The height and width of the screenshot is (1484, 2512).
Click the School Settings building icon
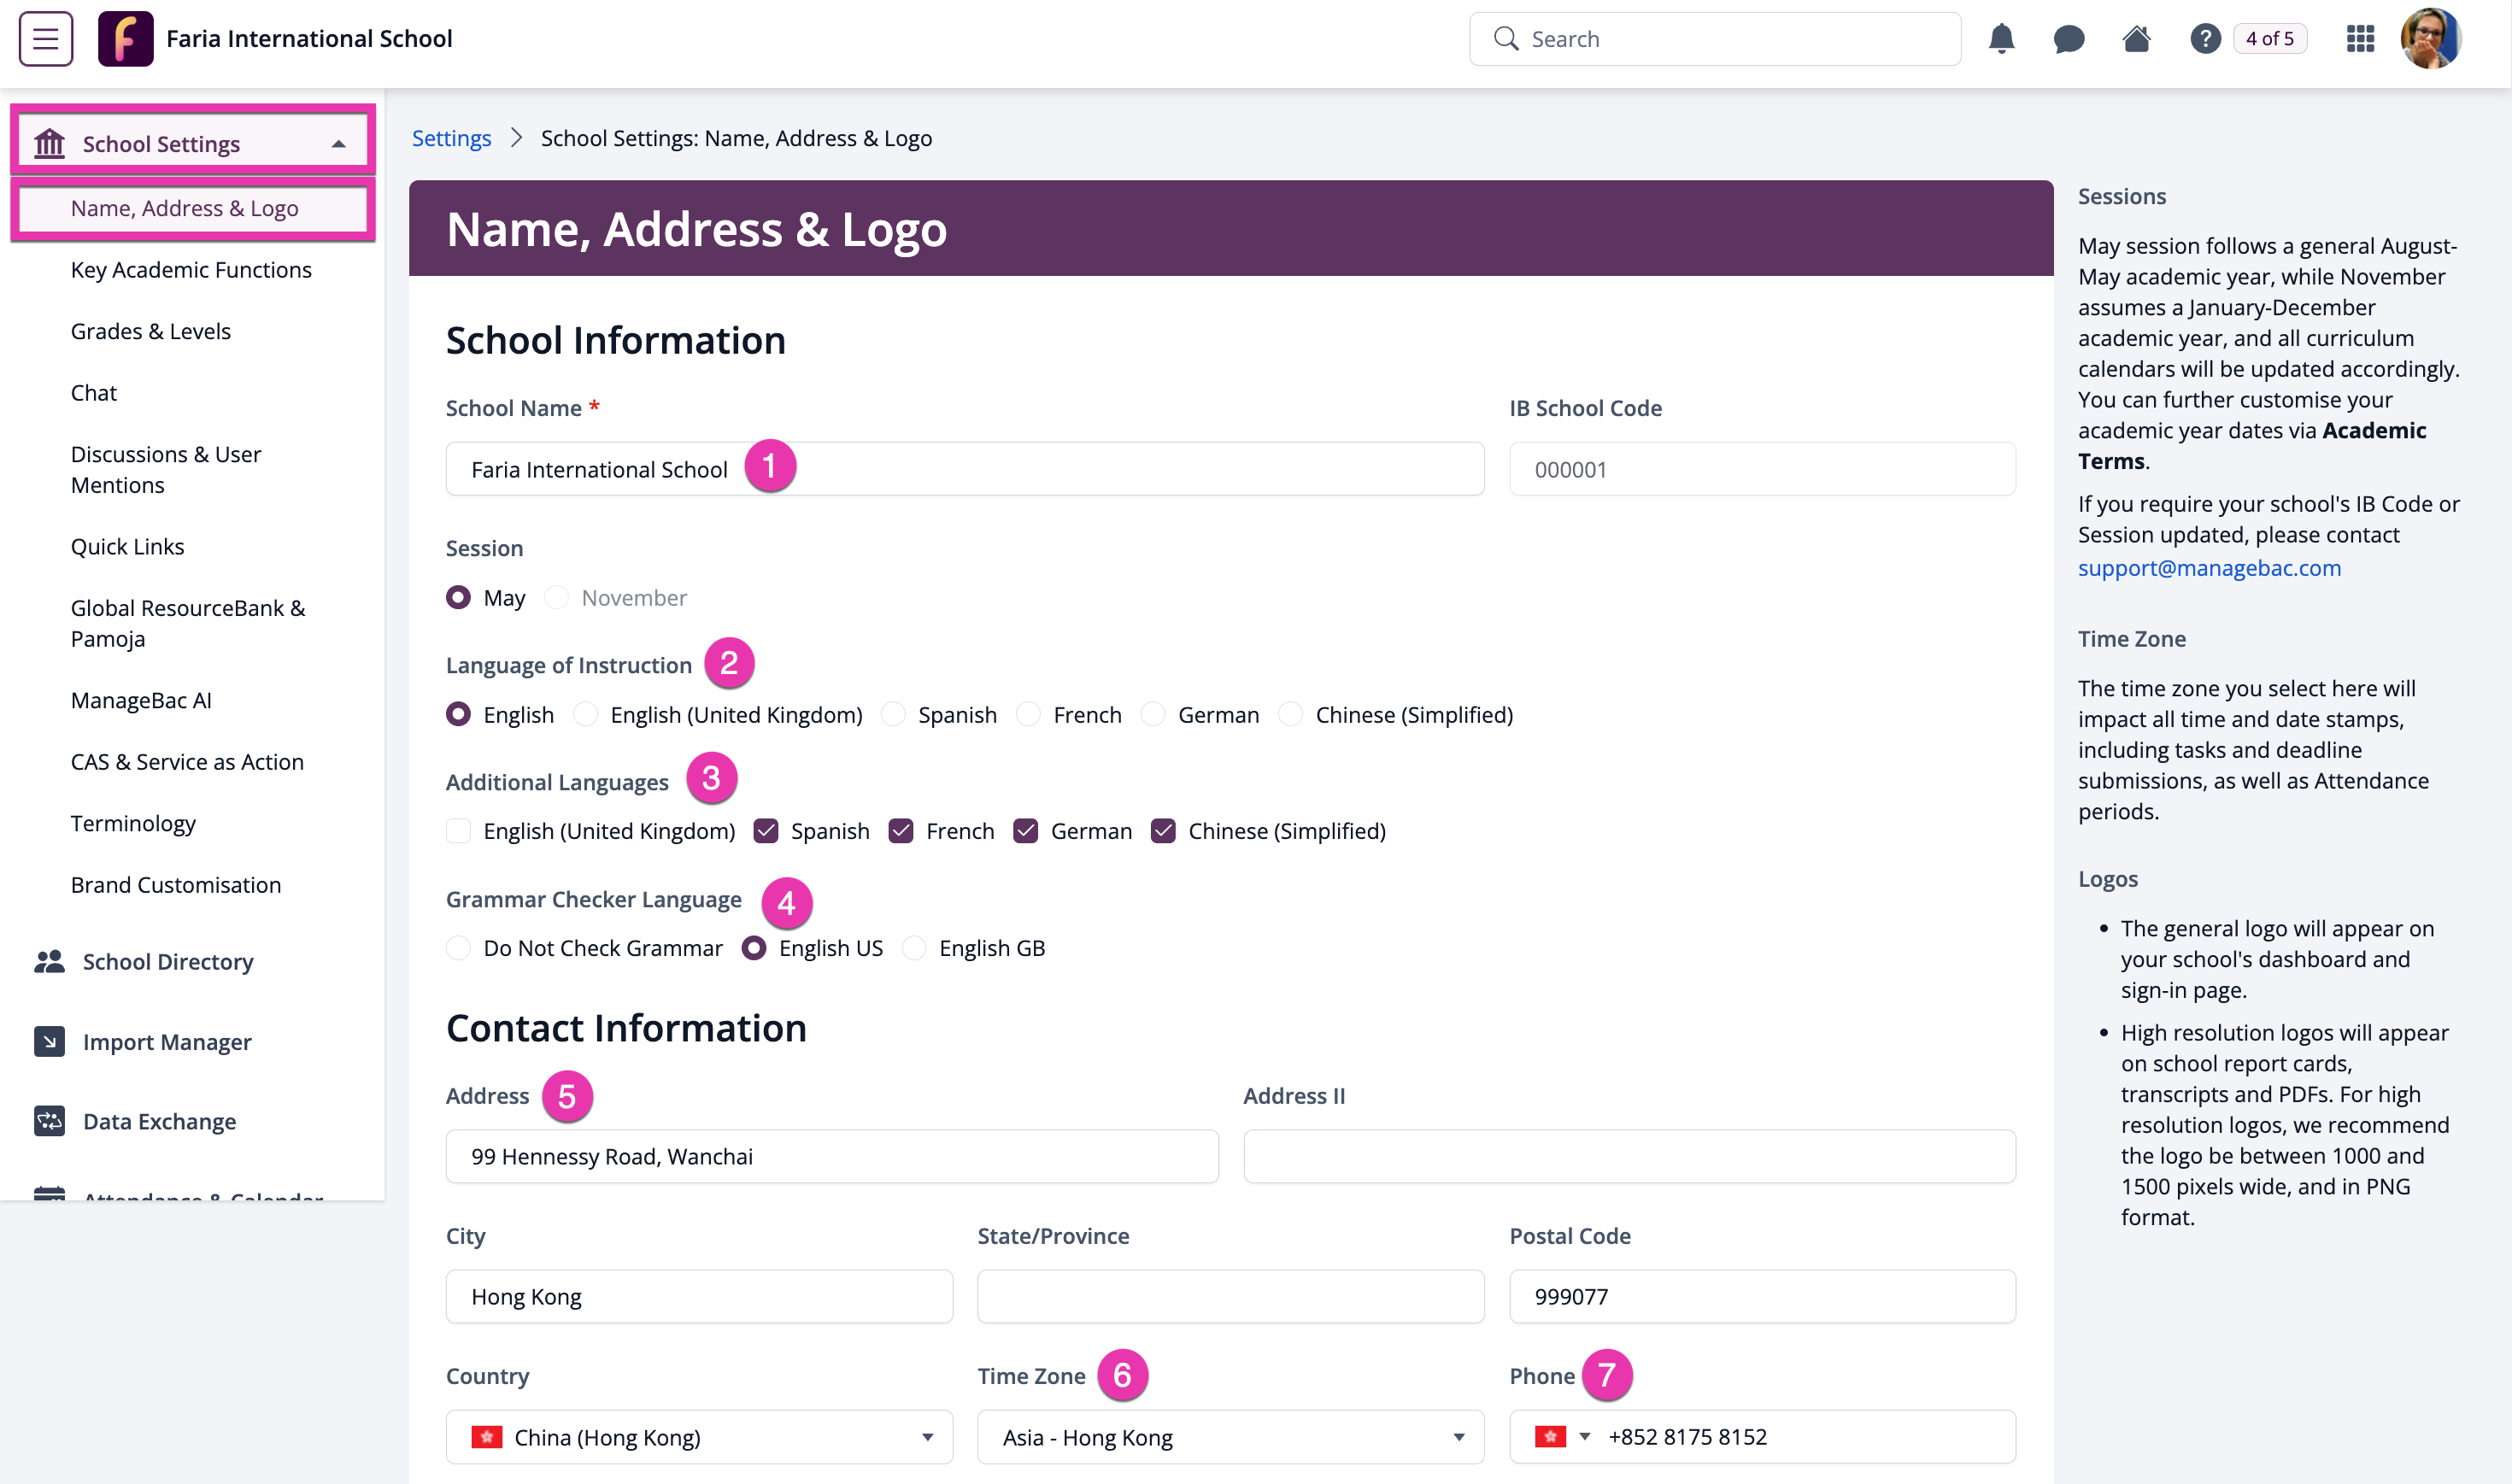pyautogui.click(x=49, y=143)
